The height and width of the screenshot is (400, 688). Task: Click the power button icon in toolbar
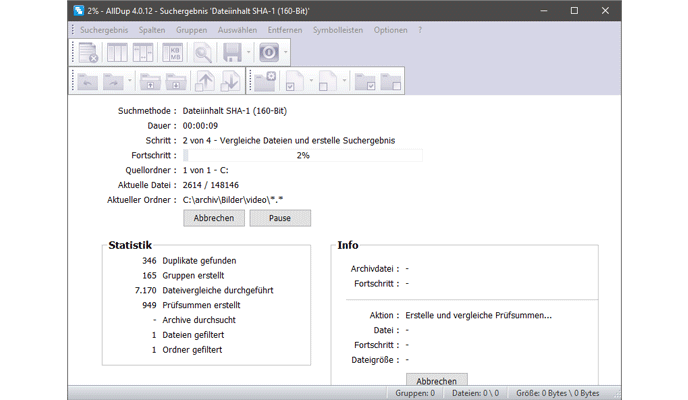(268, 52)
